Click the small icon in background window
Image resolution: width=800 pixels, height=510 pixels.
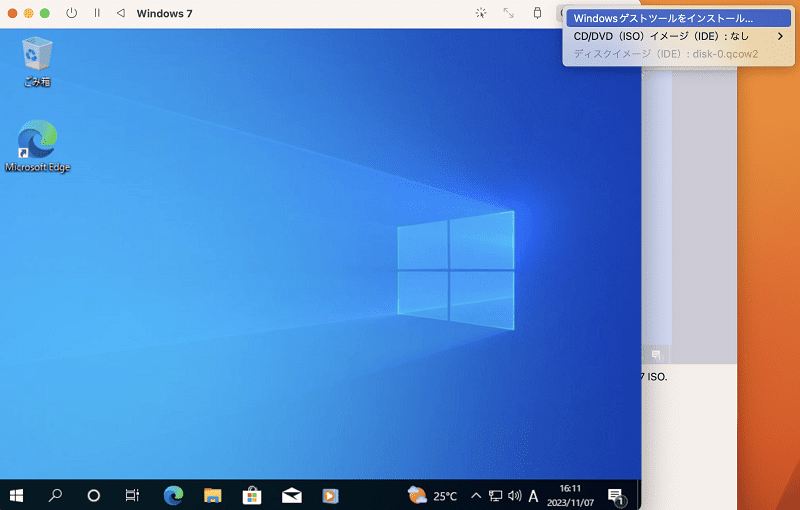click(656, 354)
